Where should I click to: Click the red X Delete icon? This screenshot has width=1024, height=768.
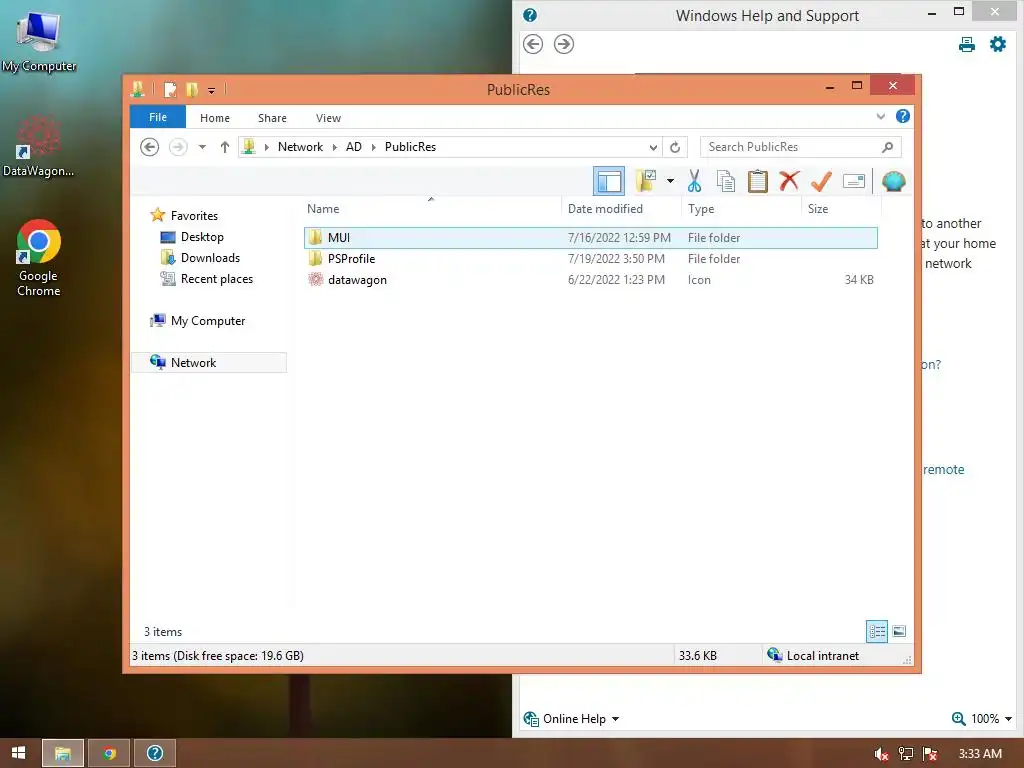790,181
